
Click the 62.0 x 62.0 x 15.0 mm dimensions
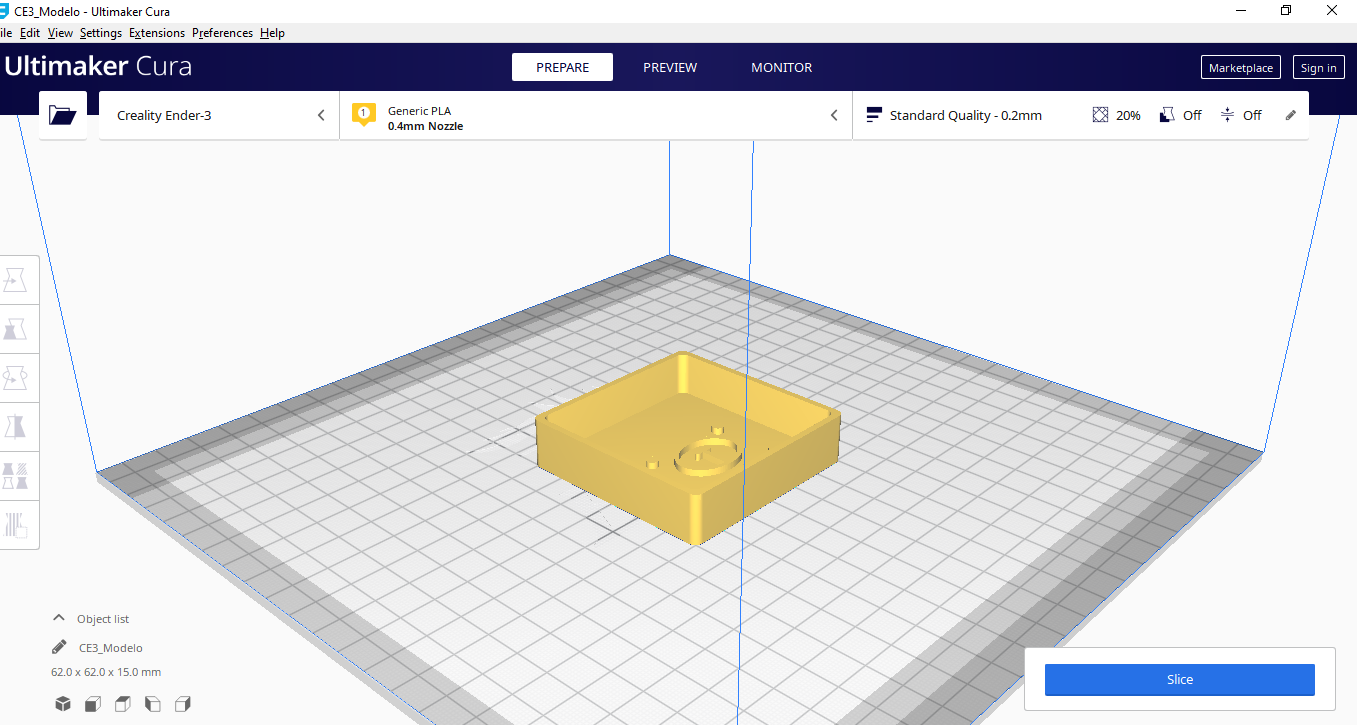(x=106, y=672)
